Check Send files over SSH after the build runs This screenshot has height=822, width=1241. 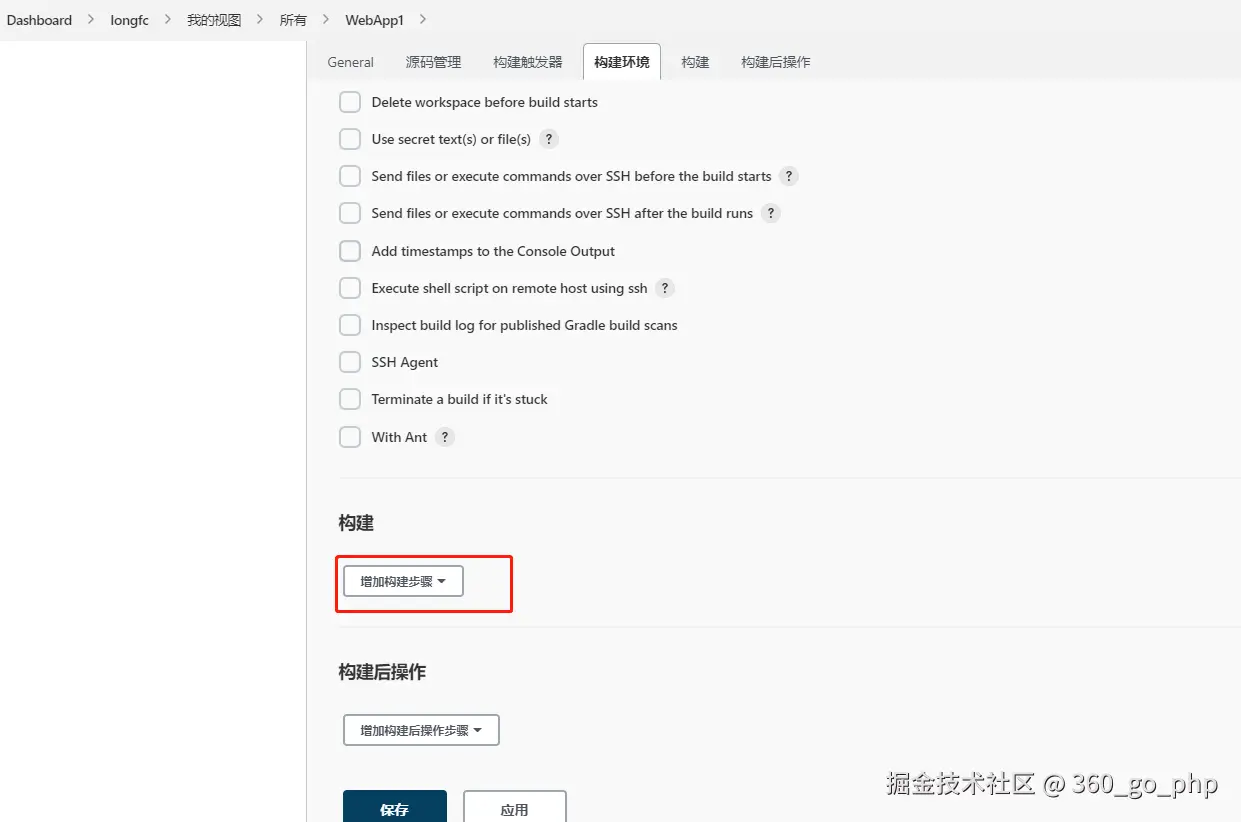pyautogui.click(x=350, y=213)
